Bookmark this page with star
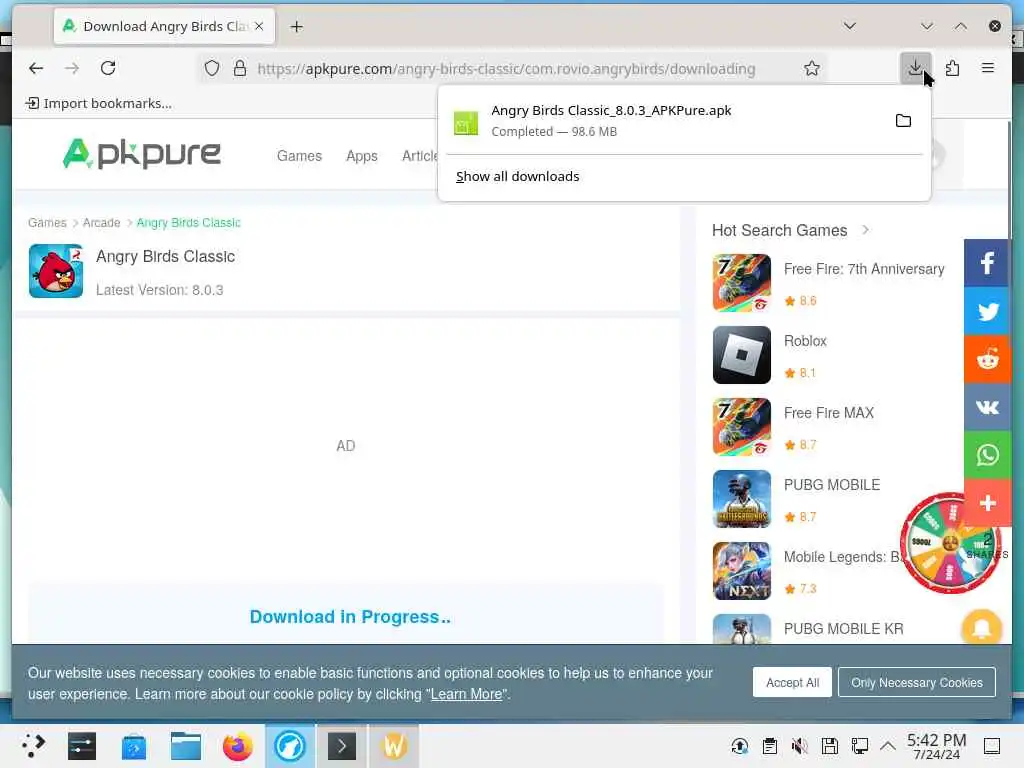Screen dimensions: 1024x768 [x=812, y=68]
